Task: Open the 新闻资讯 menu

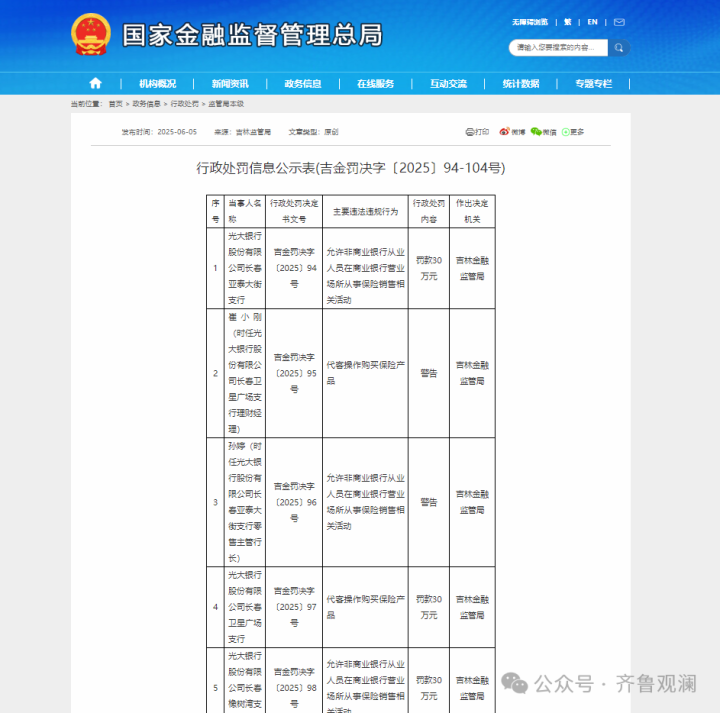Action: click(x=230, y=84)
